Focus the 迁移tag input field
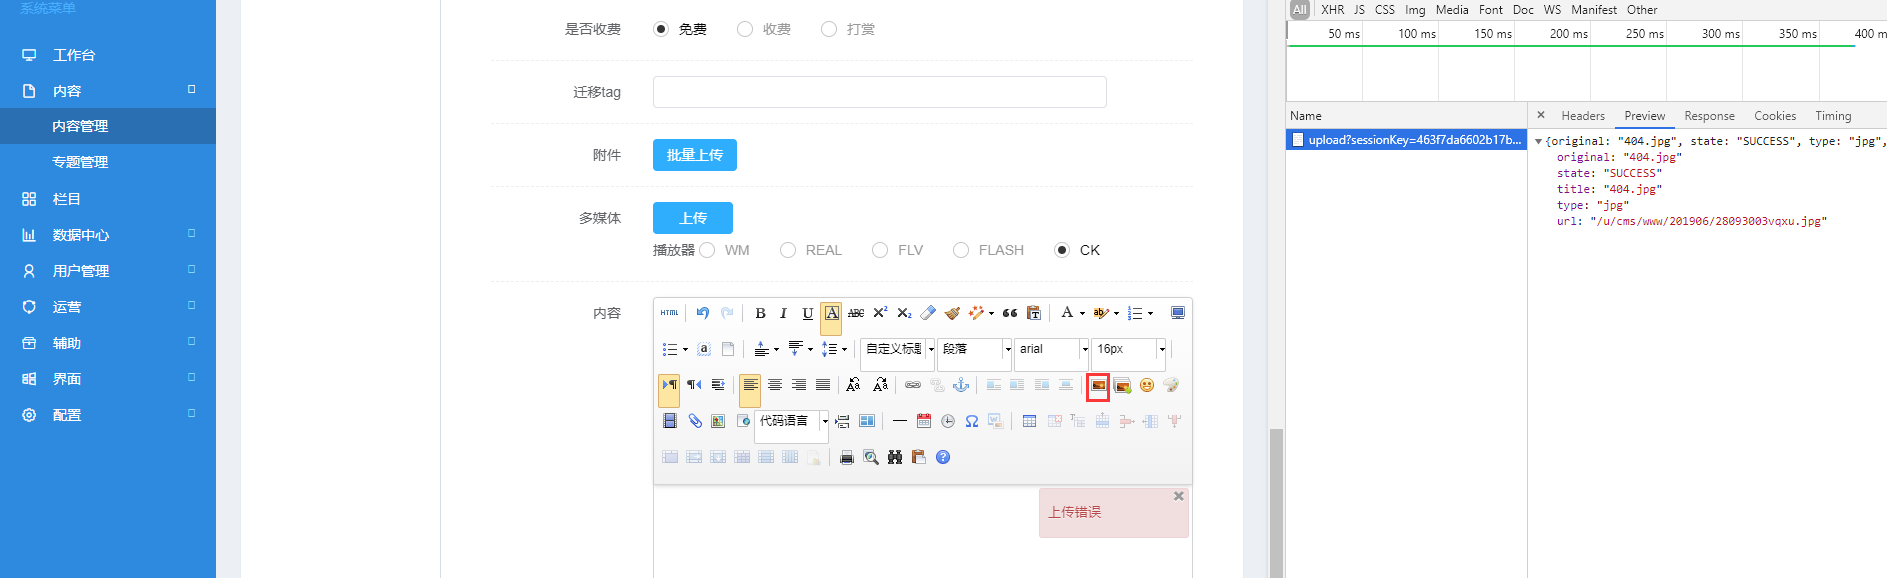Image resolution: width=1887 pixels, height=578 pixels. coord(880,92)
